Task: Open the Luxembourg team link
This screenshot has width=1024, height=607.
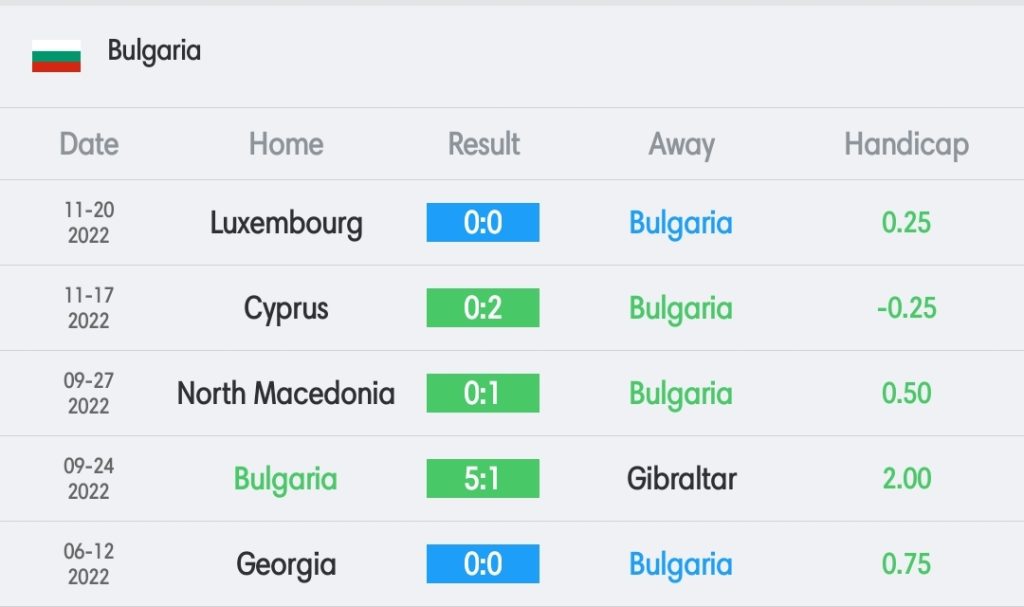Action: click(286, 223)
